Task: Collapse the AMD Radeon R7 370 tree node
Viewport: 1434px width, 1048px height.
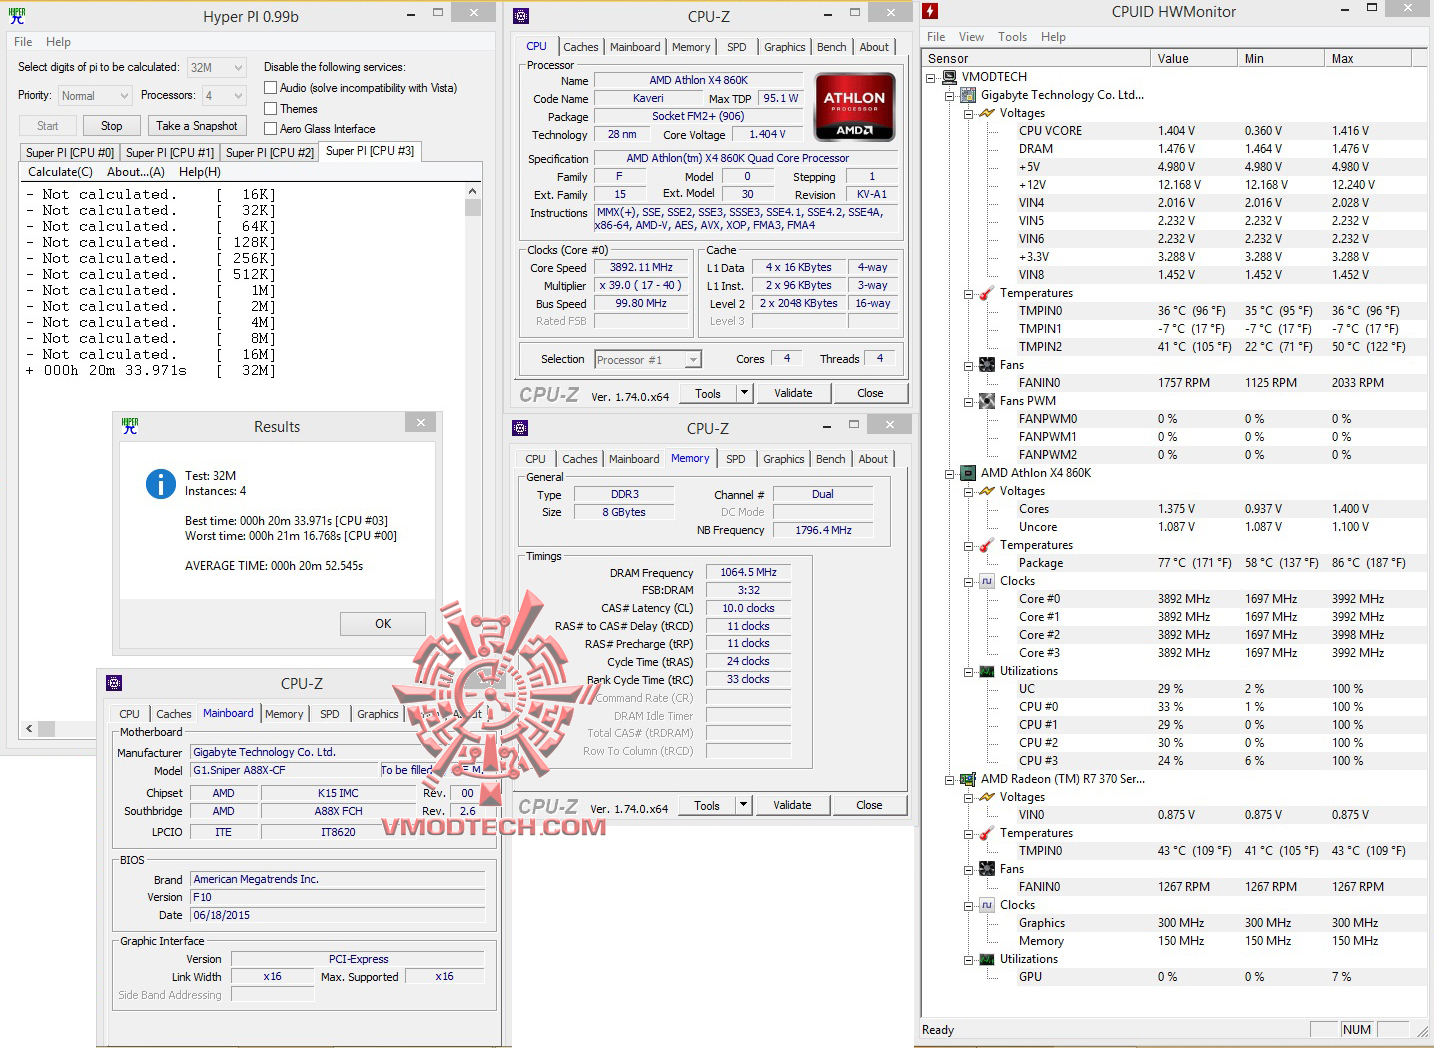Action: [x=950, y=779]
